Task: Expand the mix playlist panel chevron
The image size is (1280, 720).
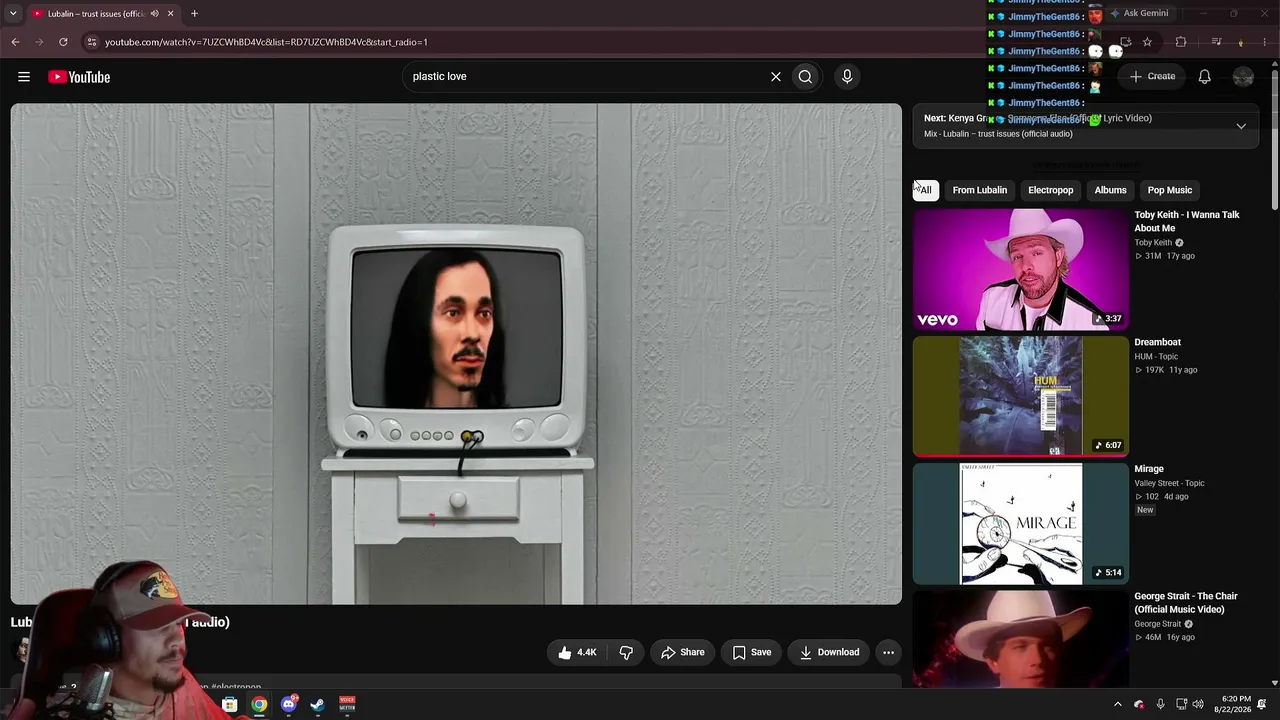Action: [x=1241, y=126]
